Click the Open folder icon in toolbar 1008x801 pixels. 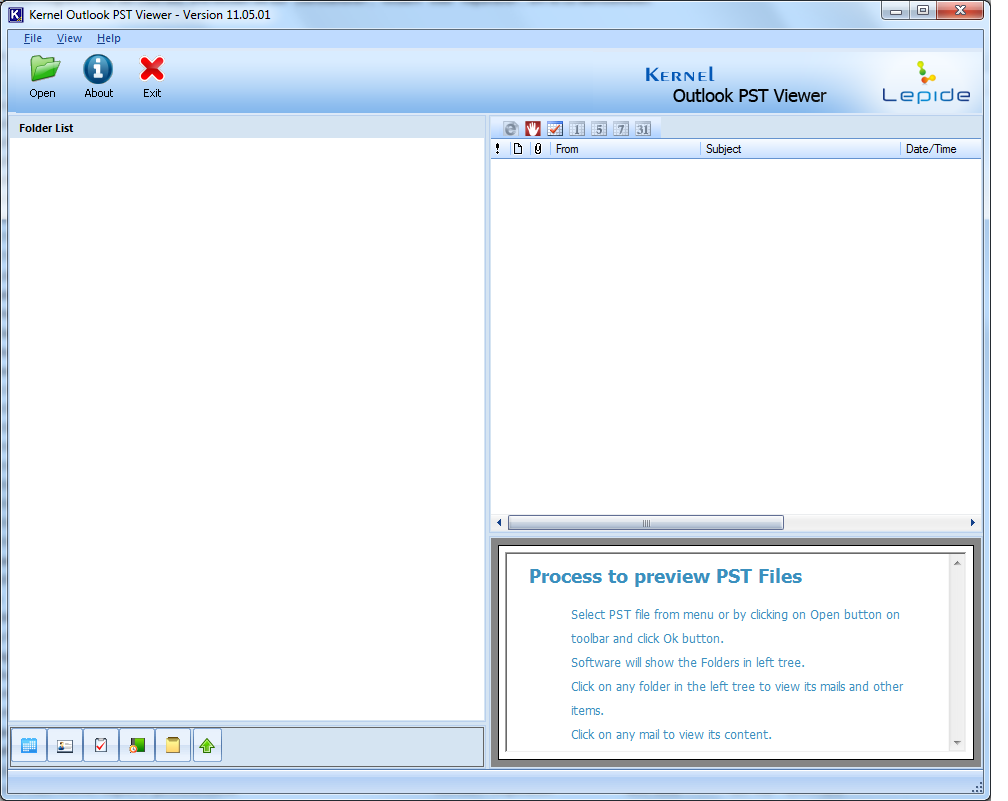43,70
